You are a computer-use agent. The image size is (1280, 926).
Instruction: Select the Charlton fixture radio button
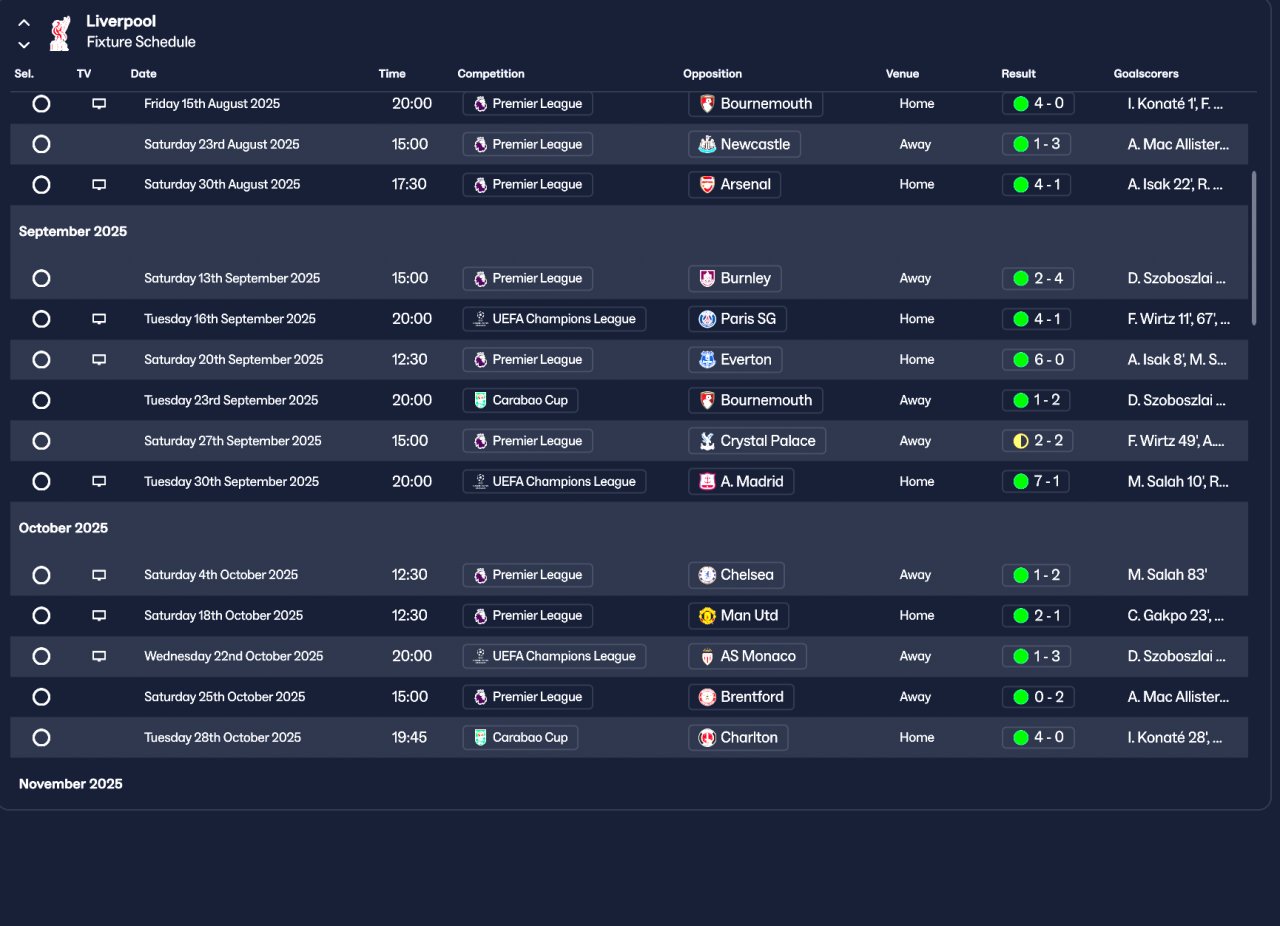[41, 737]
